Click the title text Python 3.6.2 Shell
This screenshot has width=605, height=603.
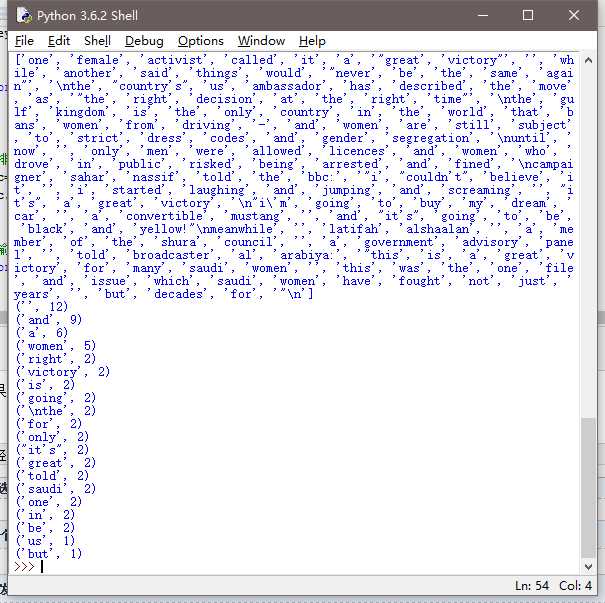[87, 15]
